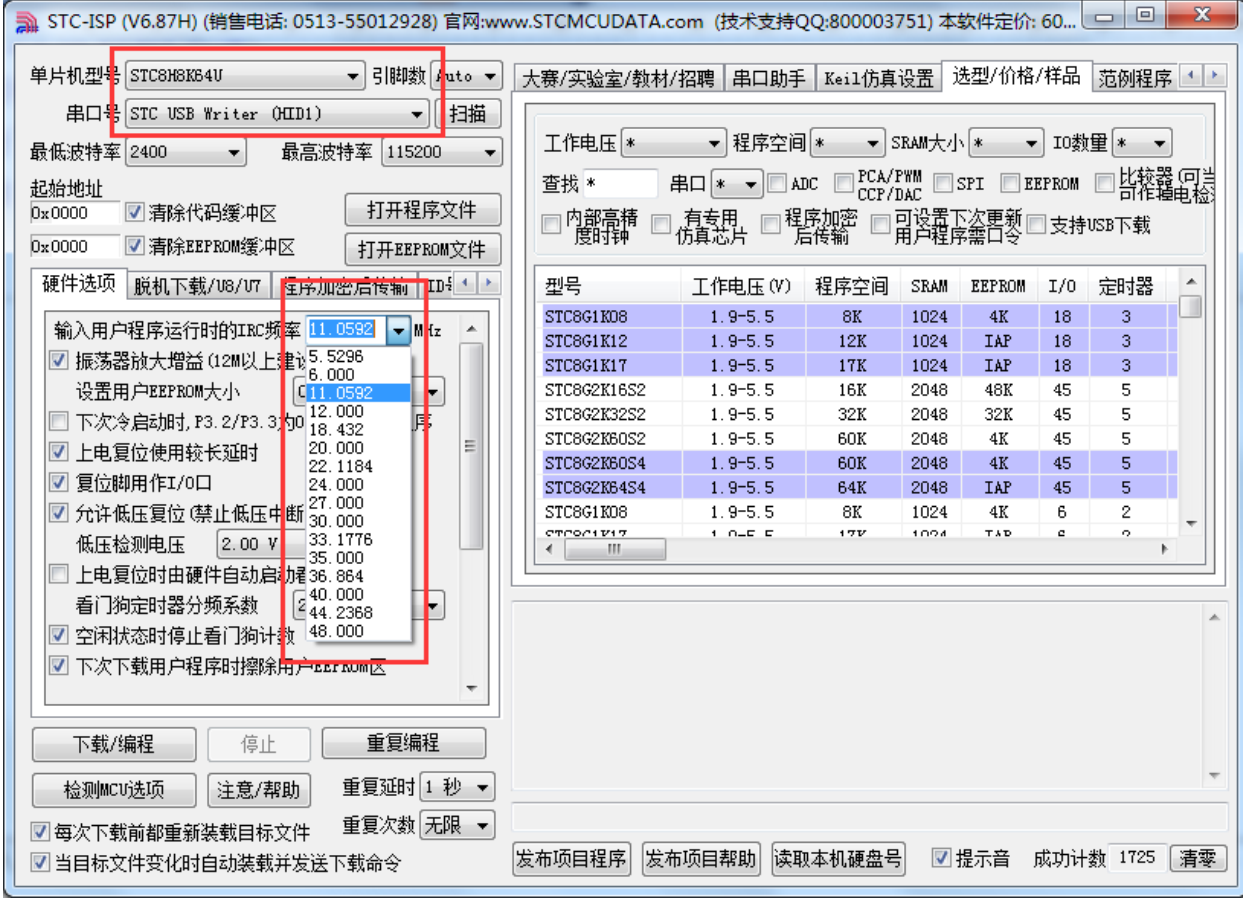The image size is (1243, 898).
Task: Click right arrow of chip table horizontal scrollbar
Action: 1162,549
